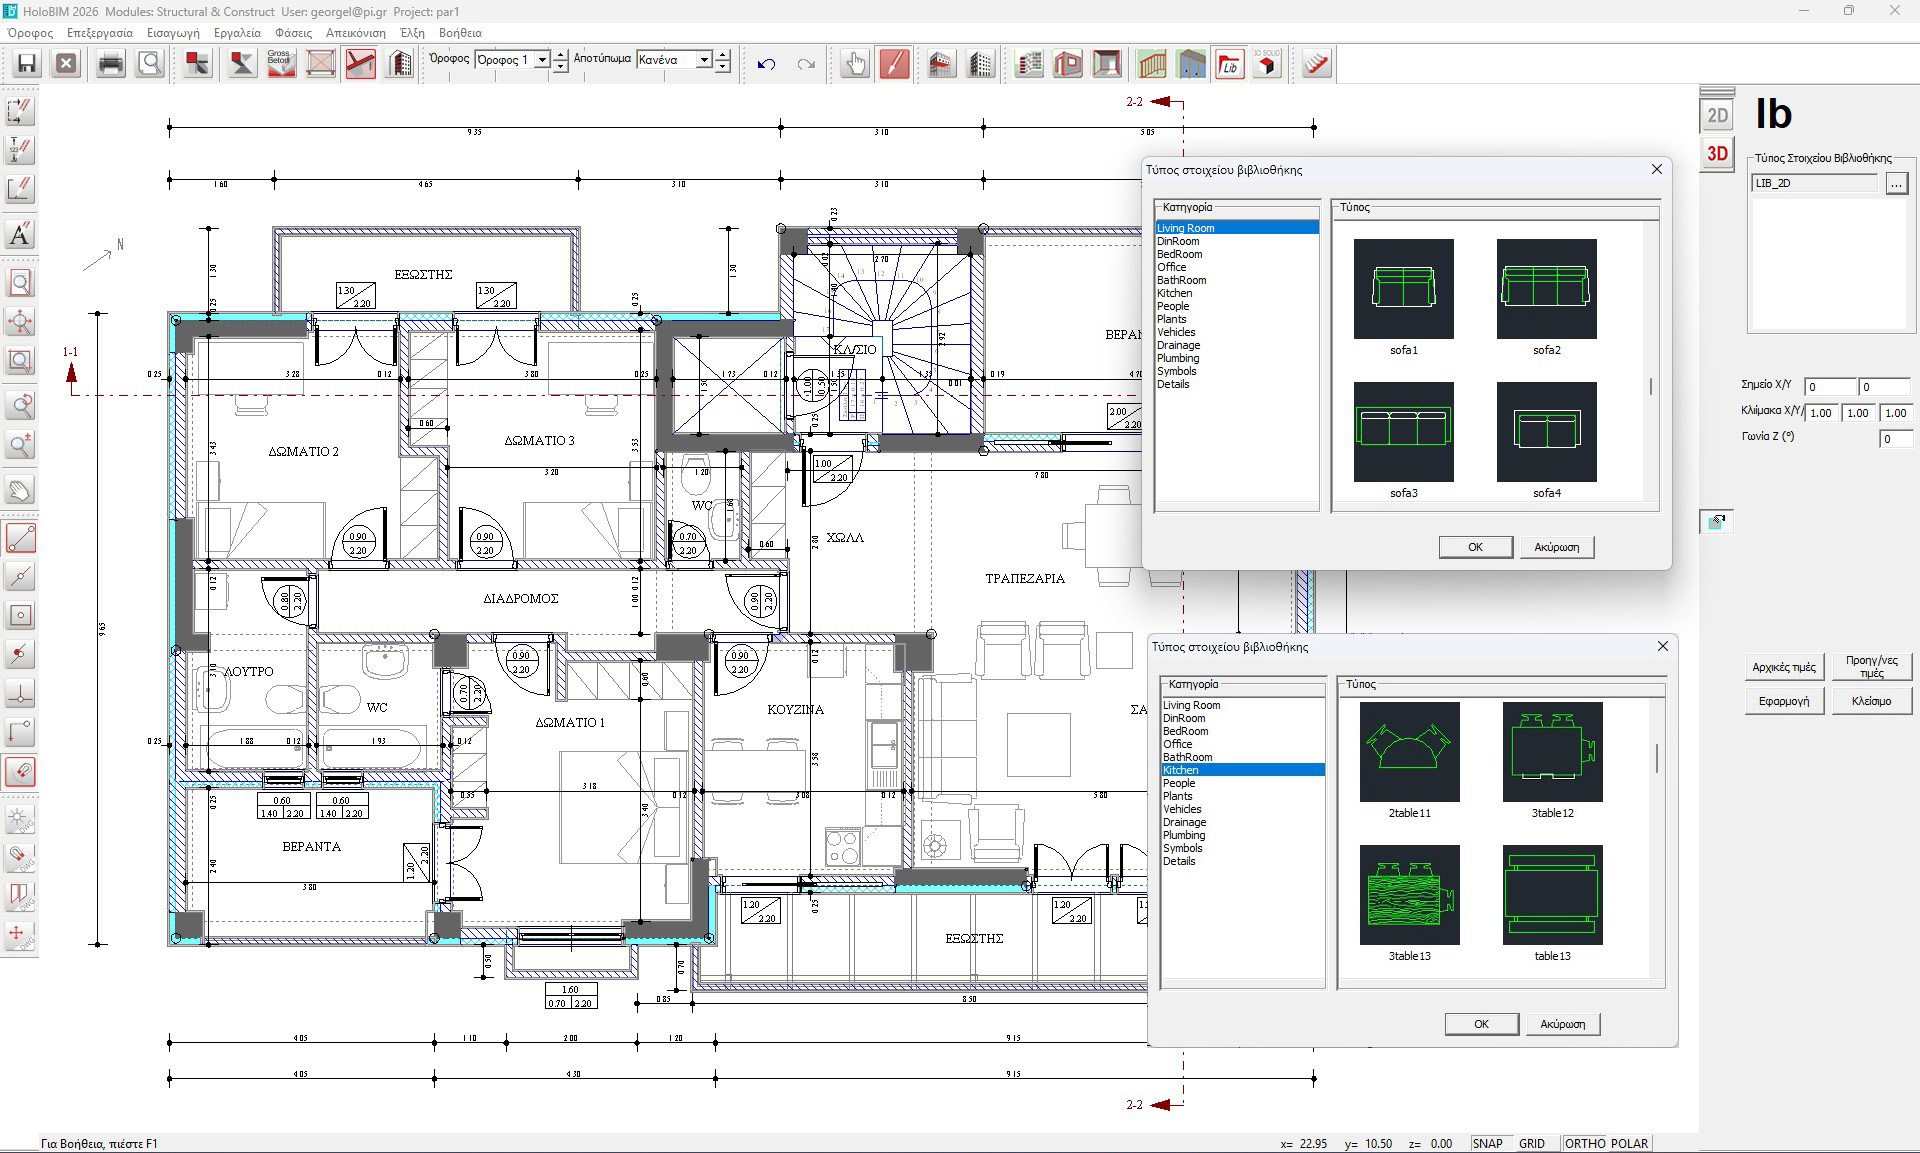Select the text tool icon 'A'
The height and width of the screenshot is (1153, 1920).
click(x=20, y=235)
